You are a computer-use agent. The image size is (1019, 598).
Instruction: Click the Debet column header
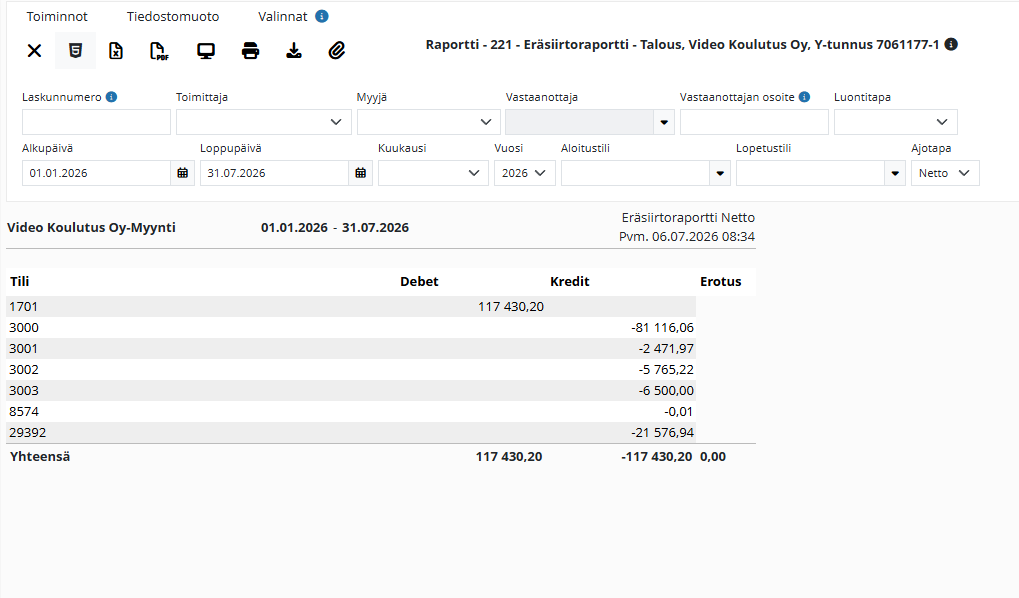(419, 281)
